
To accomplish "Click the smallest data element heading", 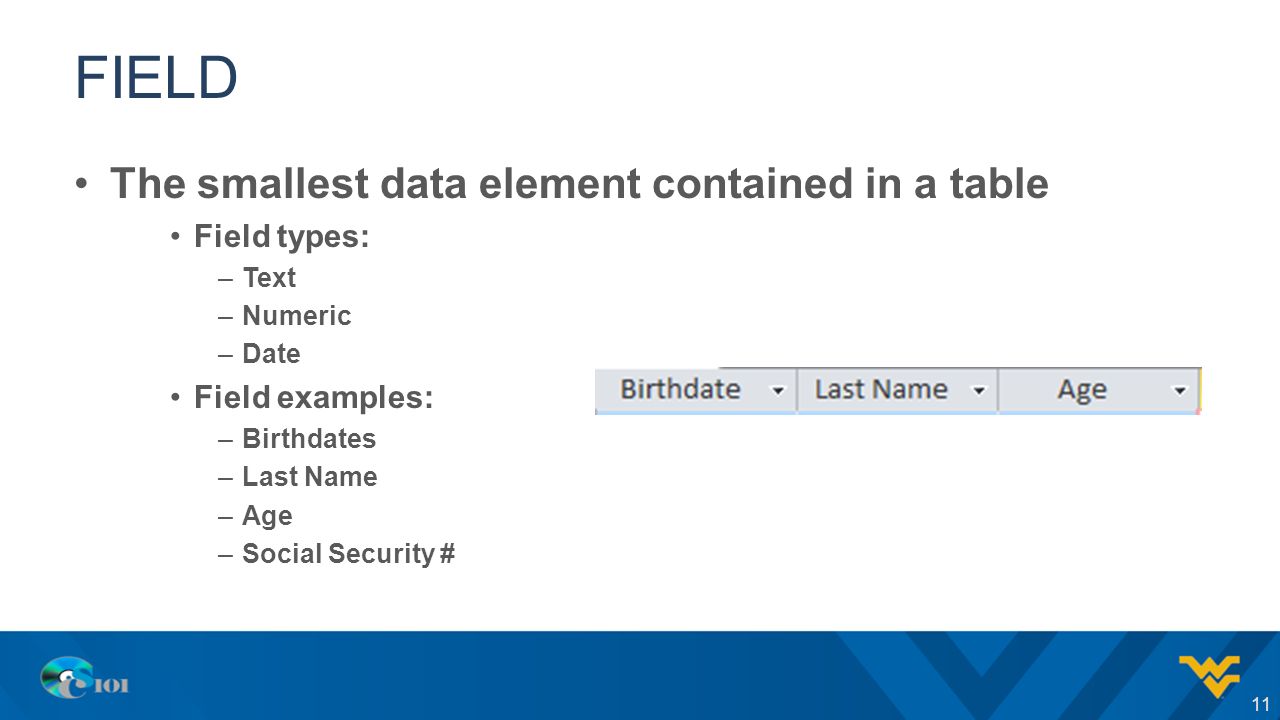I will [579, 183].
